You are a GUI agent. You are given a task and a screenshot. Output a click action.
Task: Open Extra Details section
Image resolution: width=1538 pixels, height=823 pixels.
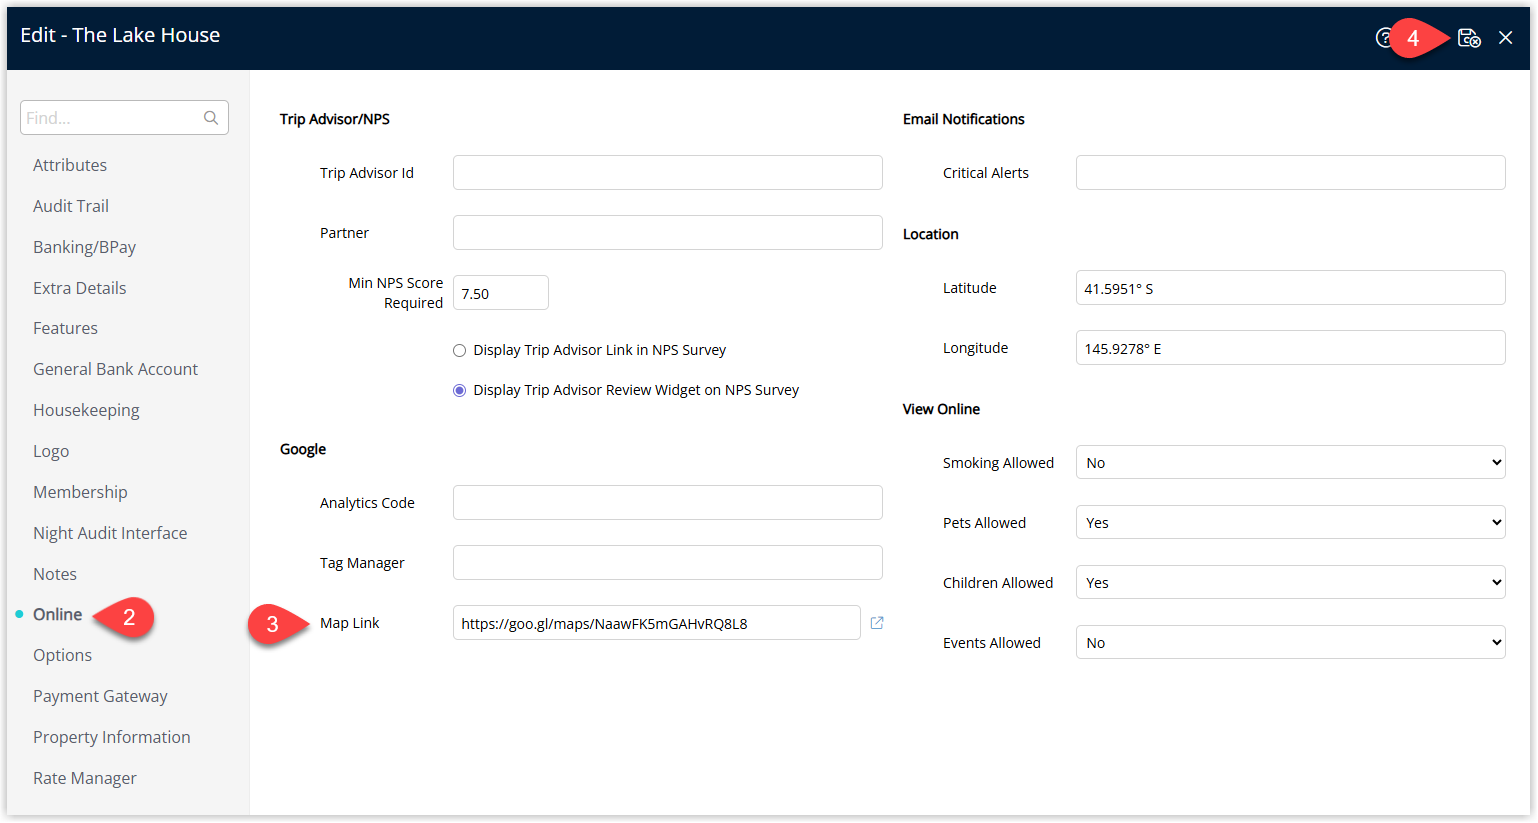tap(80, 288)
